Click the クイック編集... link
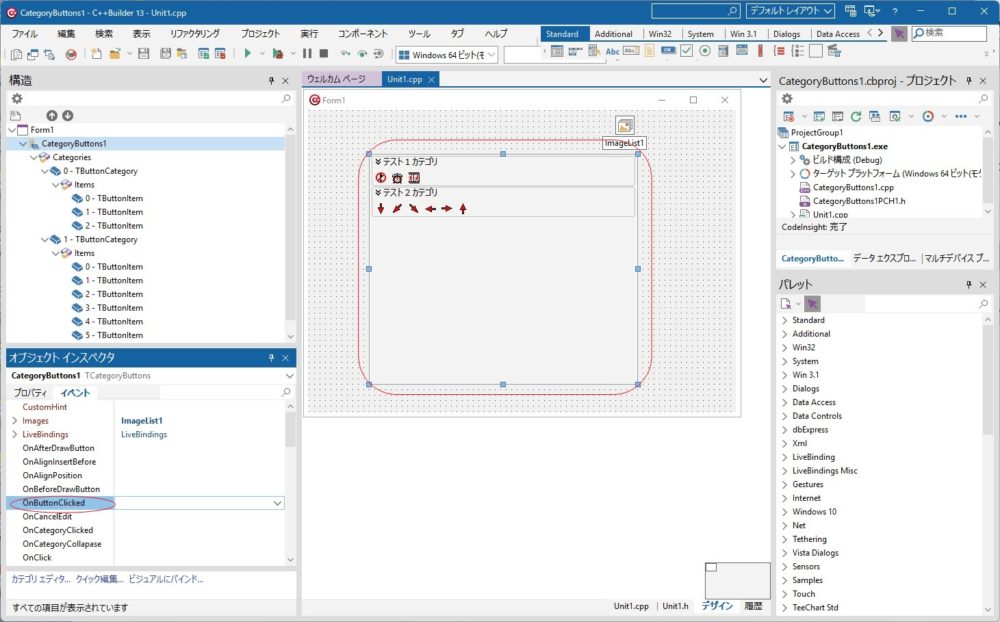This screenshot has width=1000, height=622. [99, 579]
